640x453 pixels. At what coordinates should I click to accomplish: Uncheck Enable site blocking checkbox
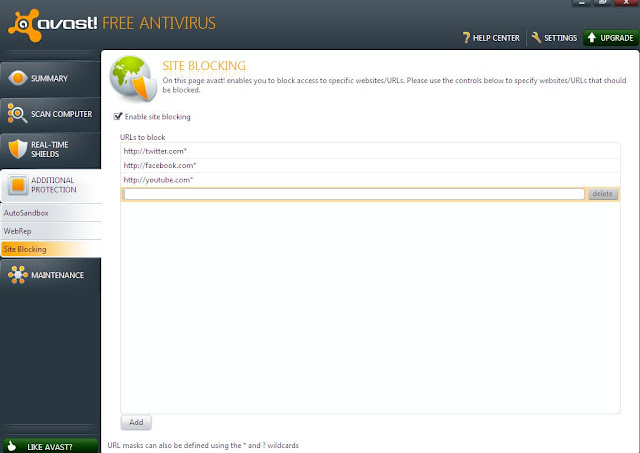(118, 116)
